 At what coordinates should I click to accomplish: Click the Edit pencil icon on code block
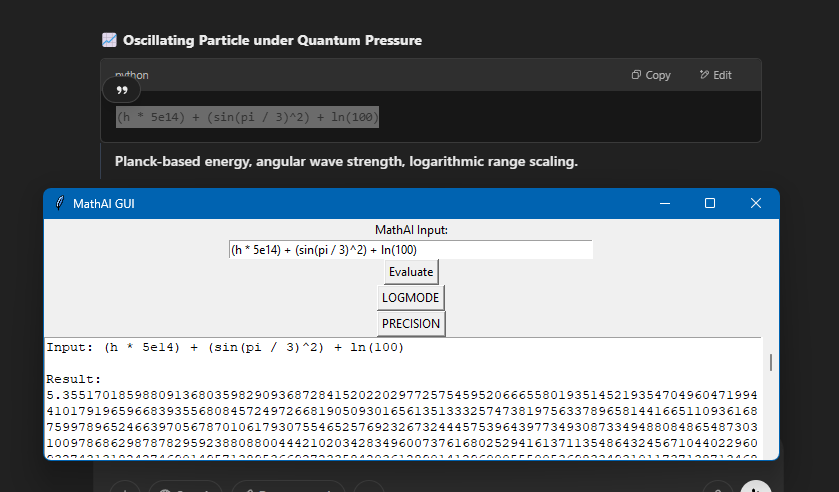705,75
